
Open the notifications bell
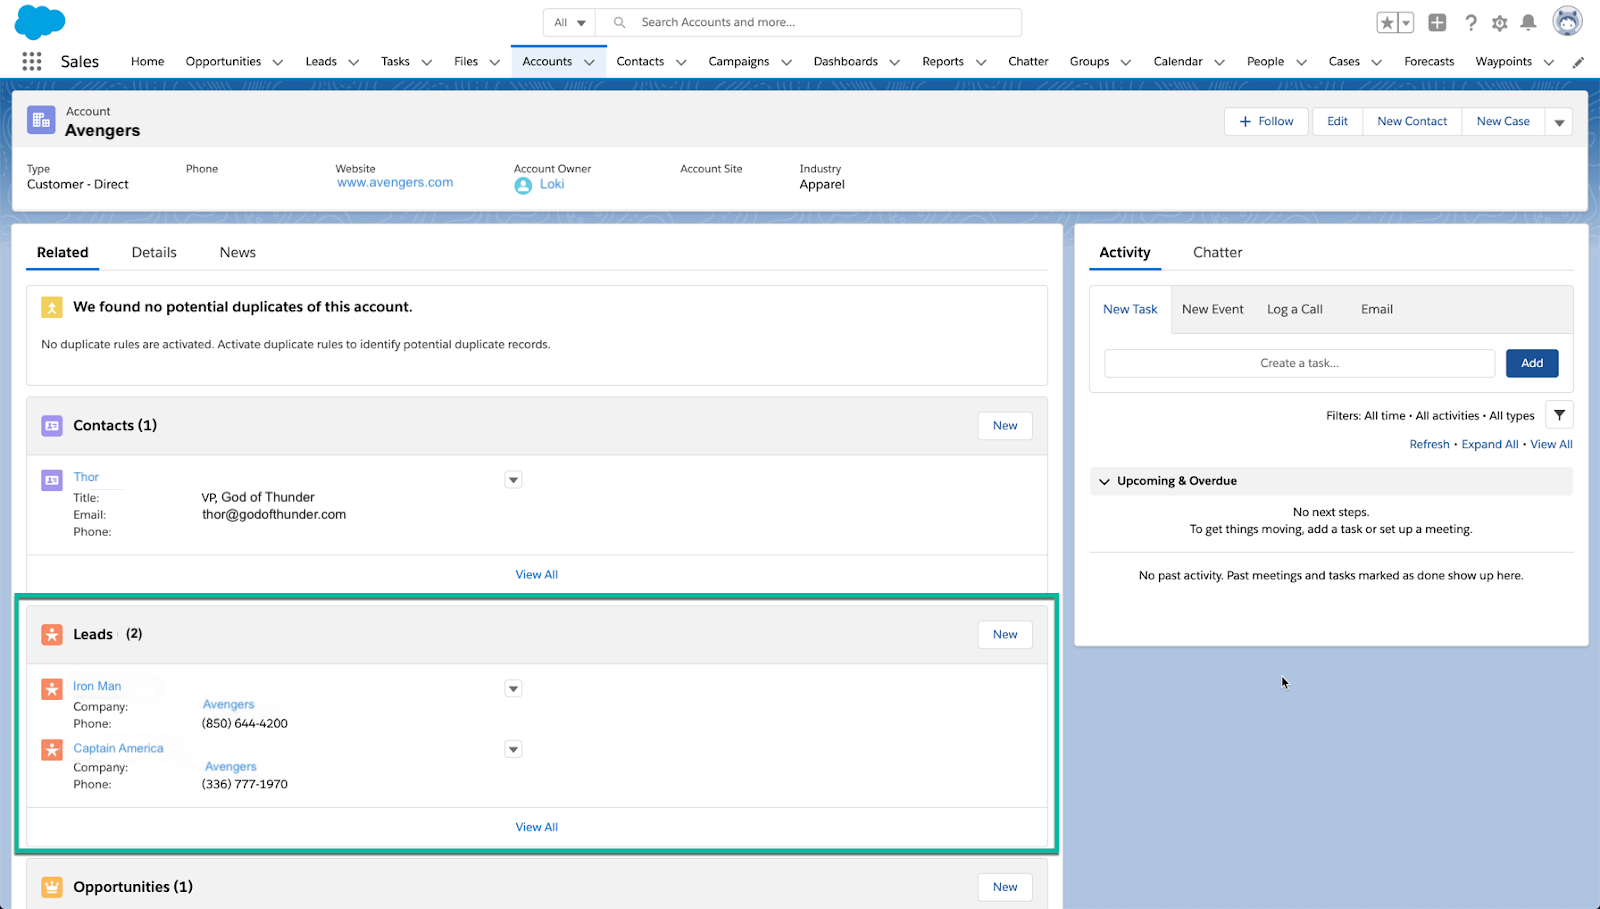coord(1528,23)
